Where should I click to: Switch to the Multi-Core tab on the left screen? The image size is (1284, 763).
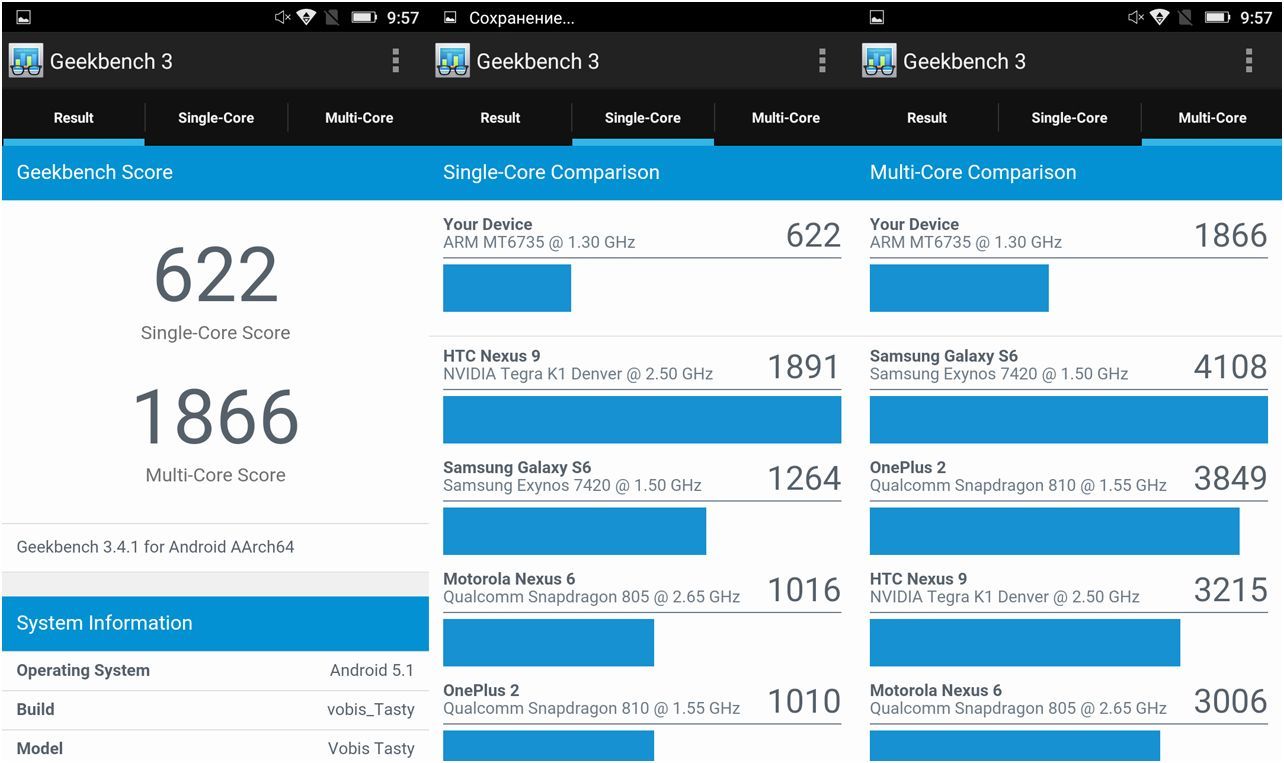click(x=359, y=118)
